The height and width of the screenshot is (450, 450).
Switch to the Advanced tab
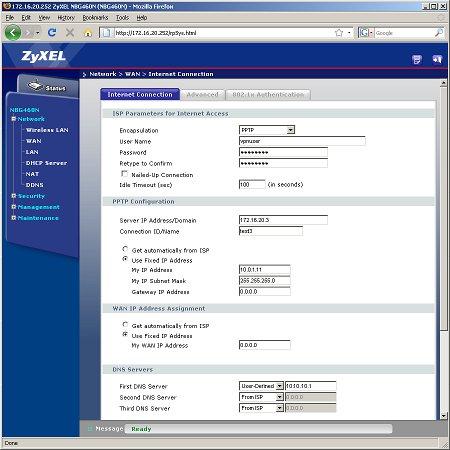point(202,95)
